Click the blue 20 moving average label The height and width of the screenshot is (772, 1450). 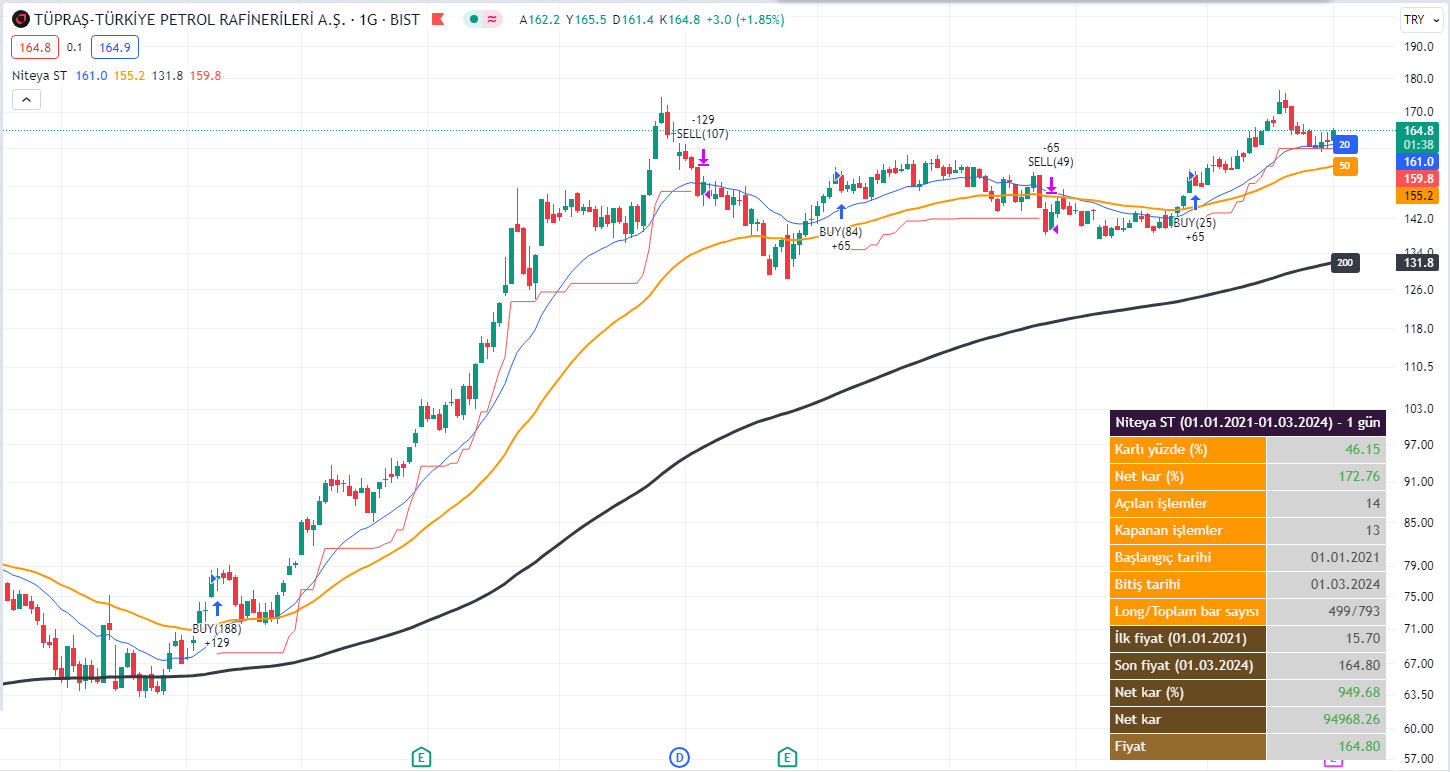(1344, 144)
